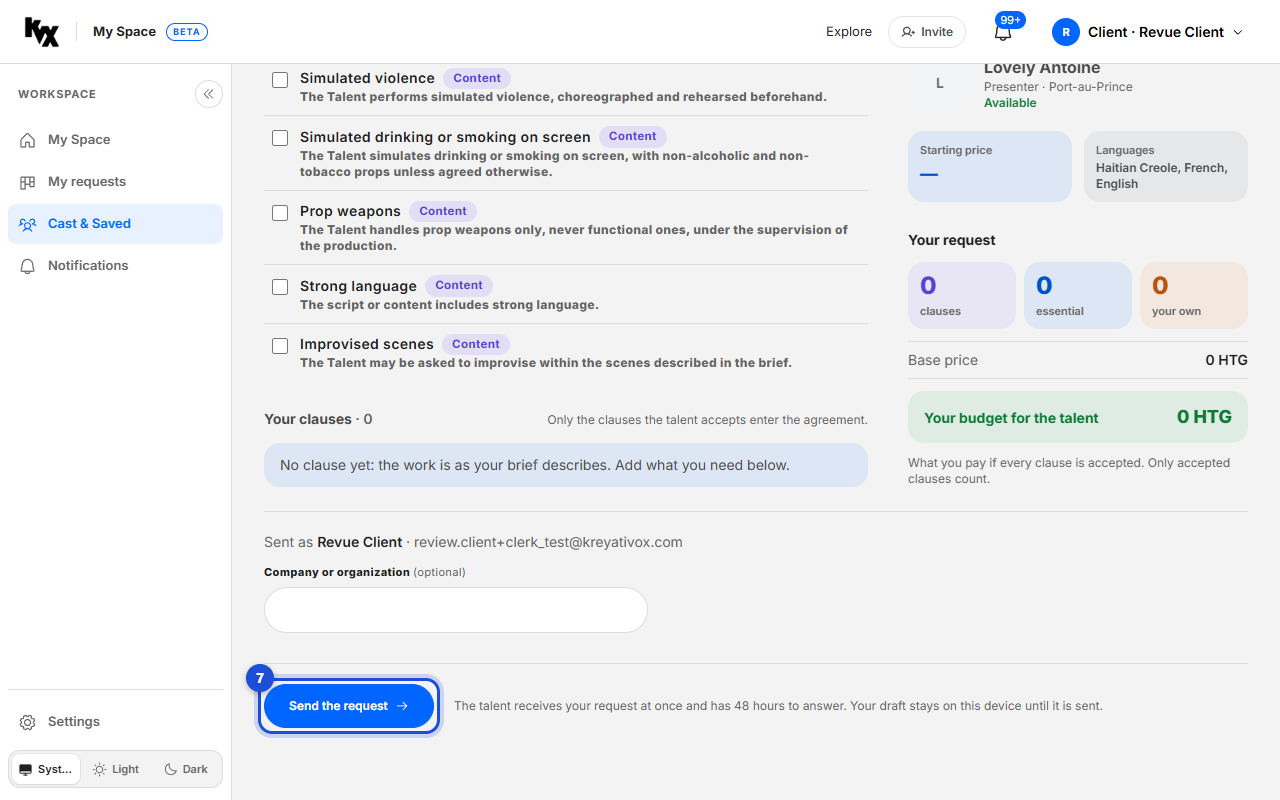
Task: Open My requests page
Action: [115, 182]
